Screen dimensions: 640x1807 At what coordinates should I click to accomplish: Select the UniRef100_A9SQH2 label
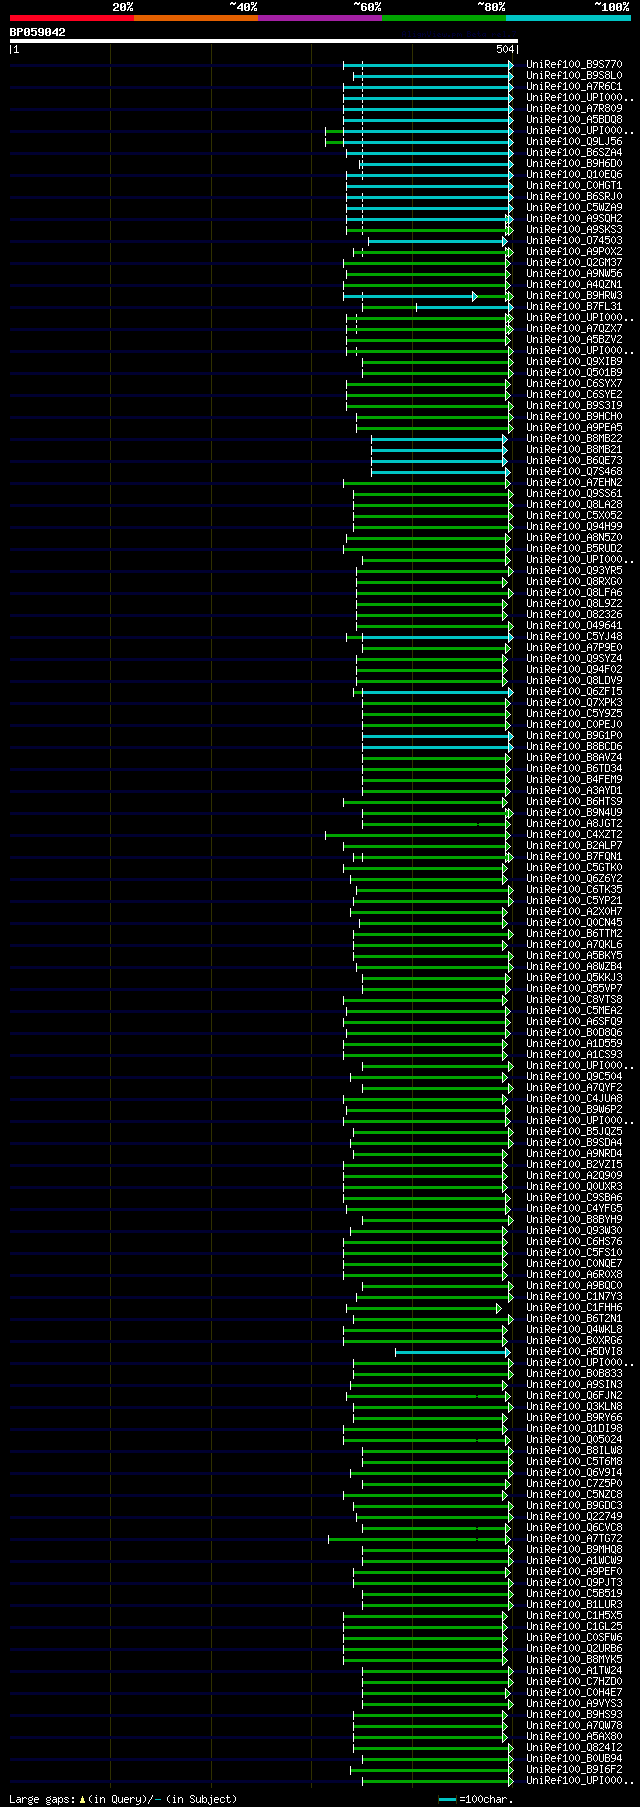(x=575, y=218)
